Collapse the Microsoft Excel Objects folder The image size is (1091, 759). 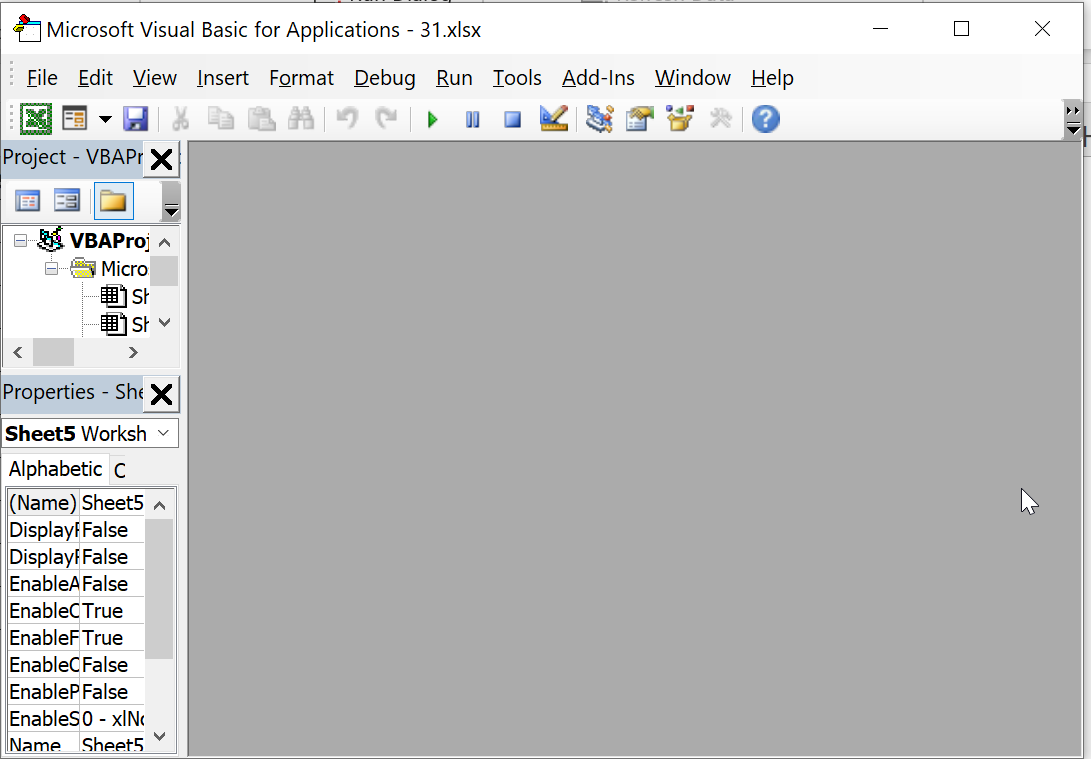pos(51,269)
